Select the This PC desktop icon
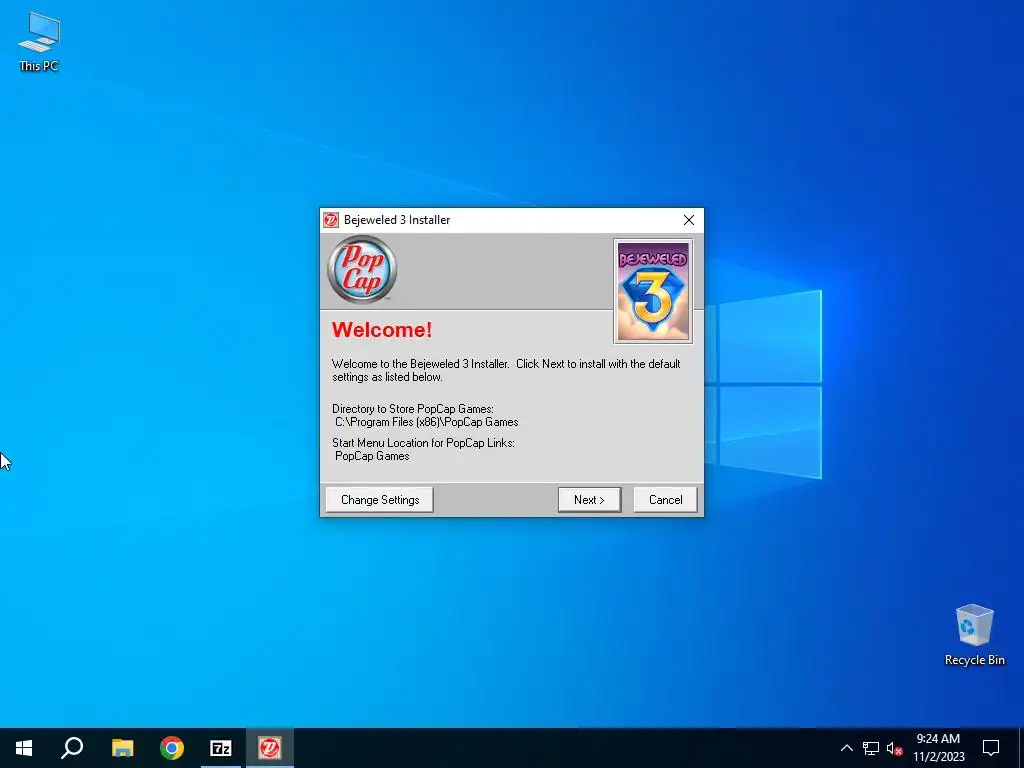The height and width of the screenshot is (768, 1024). (39, 41)
